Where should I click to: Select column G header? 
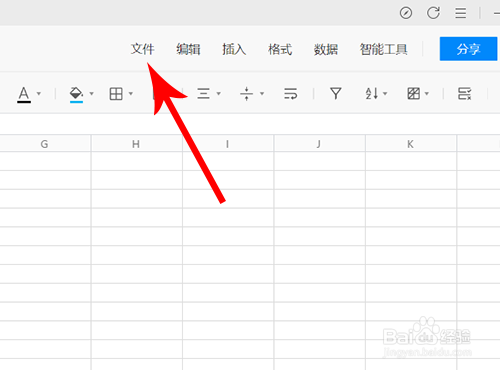pyautogui.click(x=45, y=144)
